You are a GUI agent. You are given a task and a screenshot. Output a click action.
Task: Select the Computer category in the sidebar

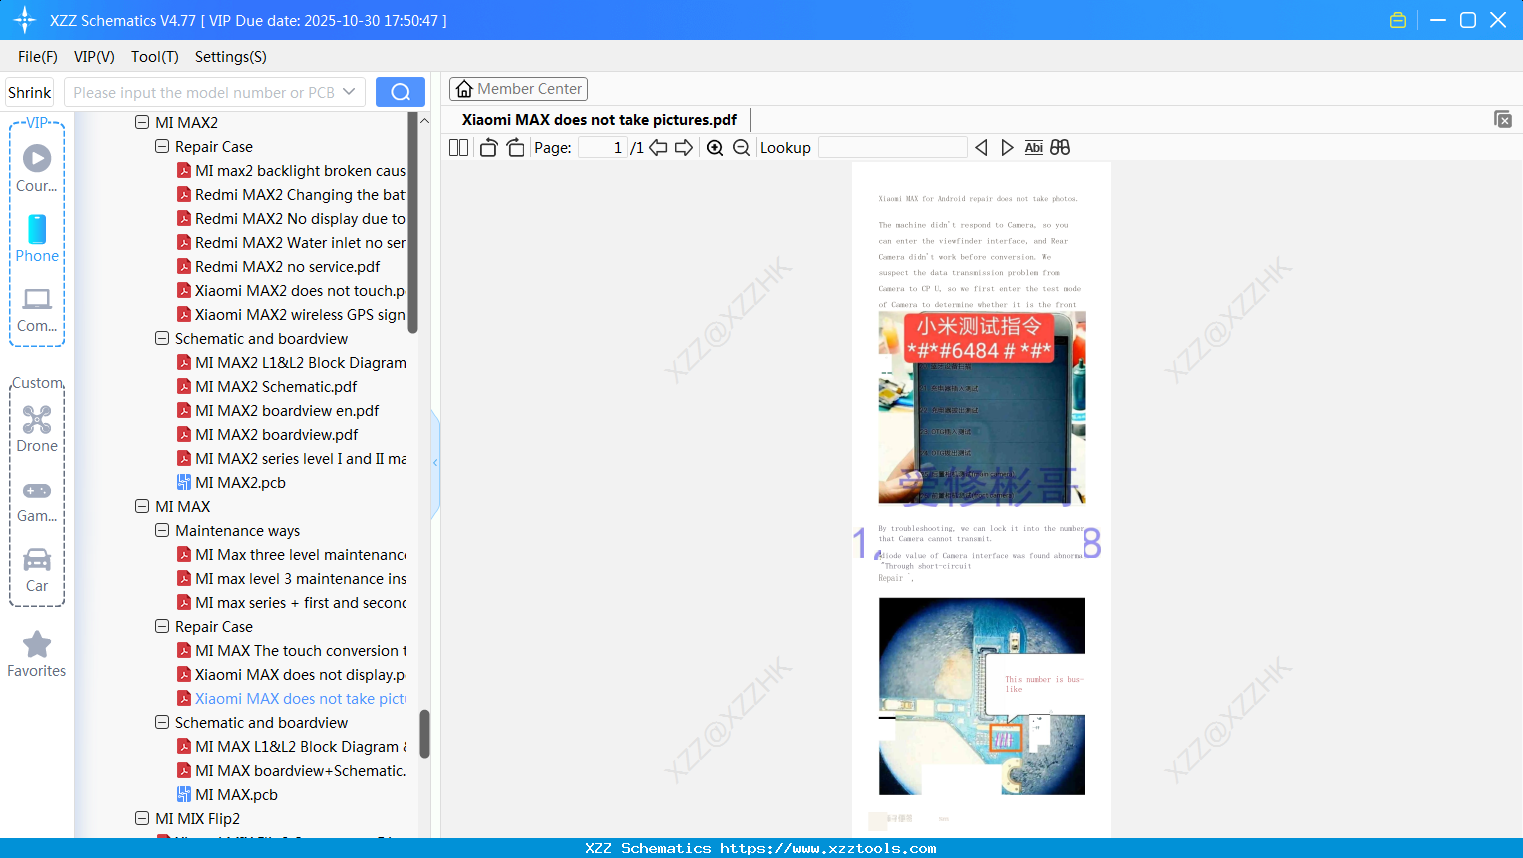37,309
